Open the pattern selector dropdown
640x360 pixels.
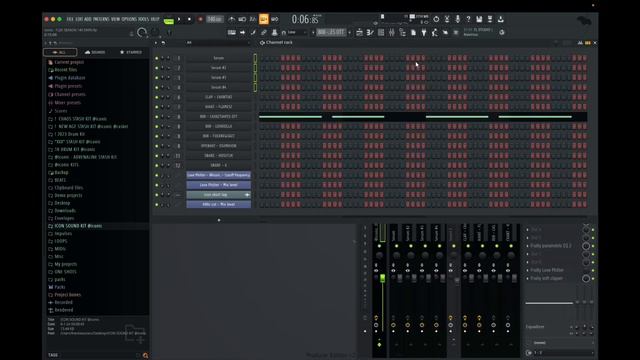[331, 32]
